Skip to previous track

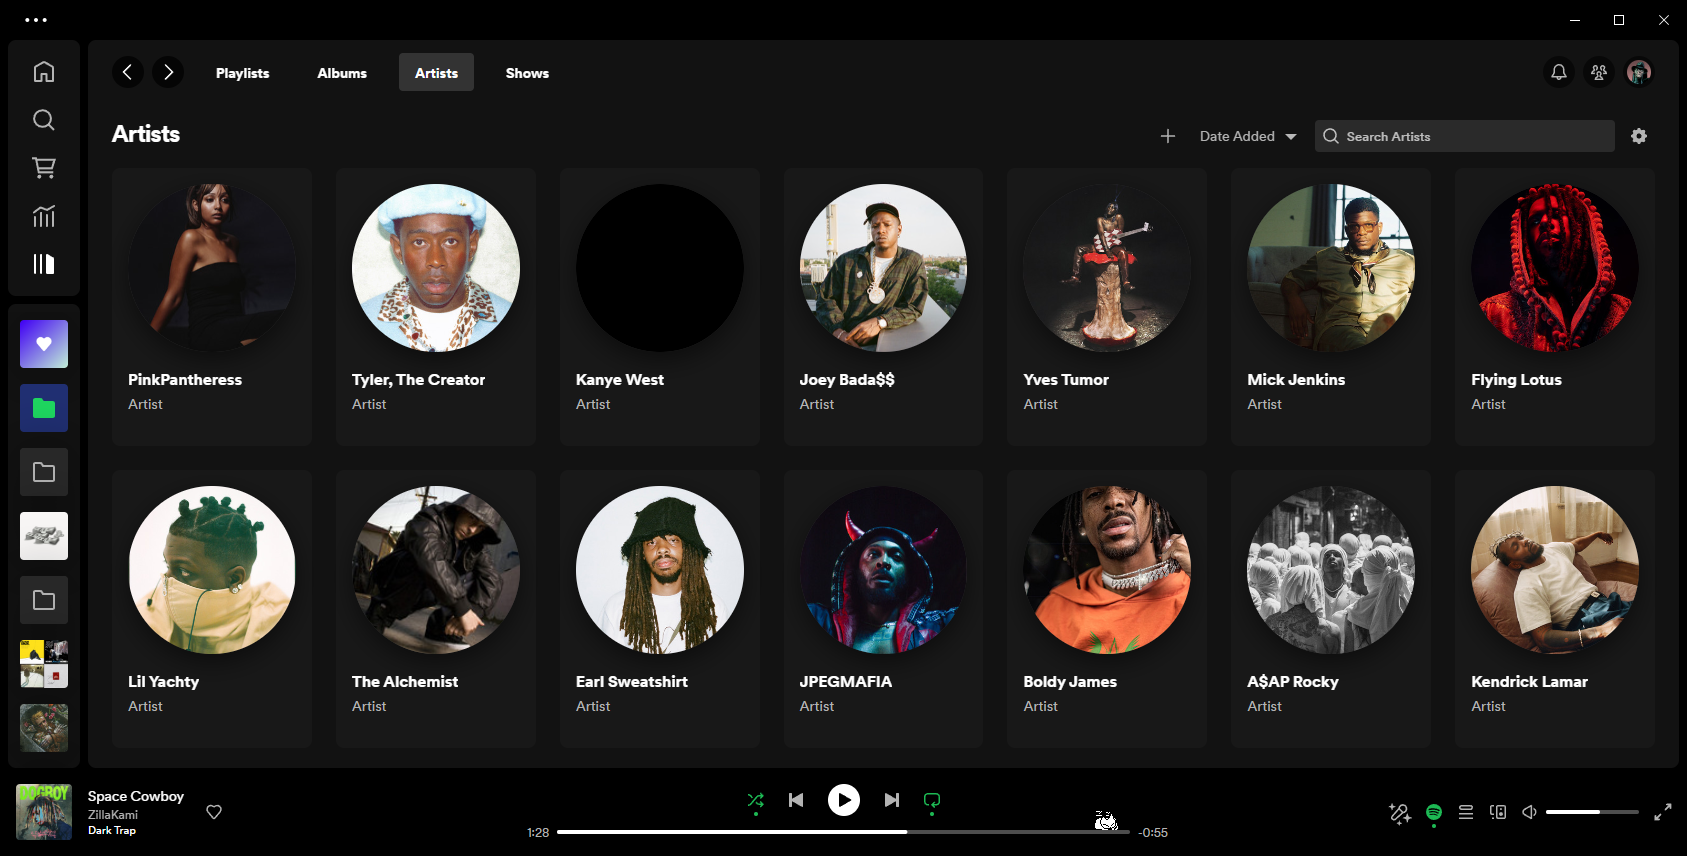pyautogui.click(x=796, y=800)
